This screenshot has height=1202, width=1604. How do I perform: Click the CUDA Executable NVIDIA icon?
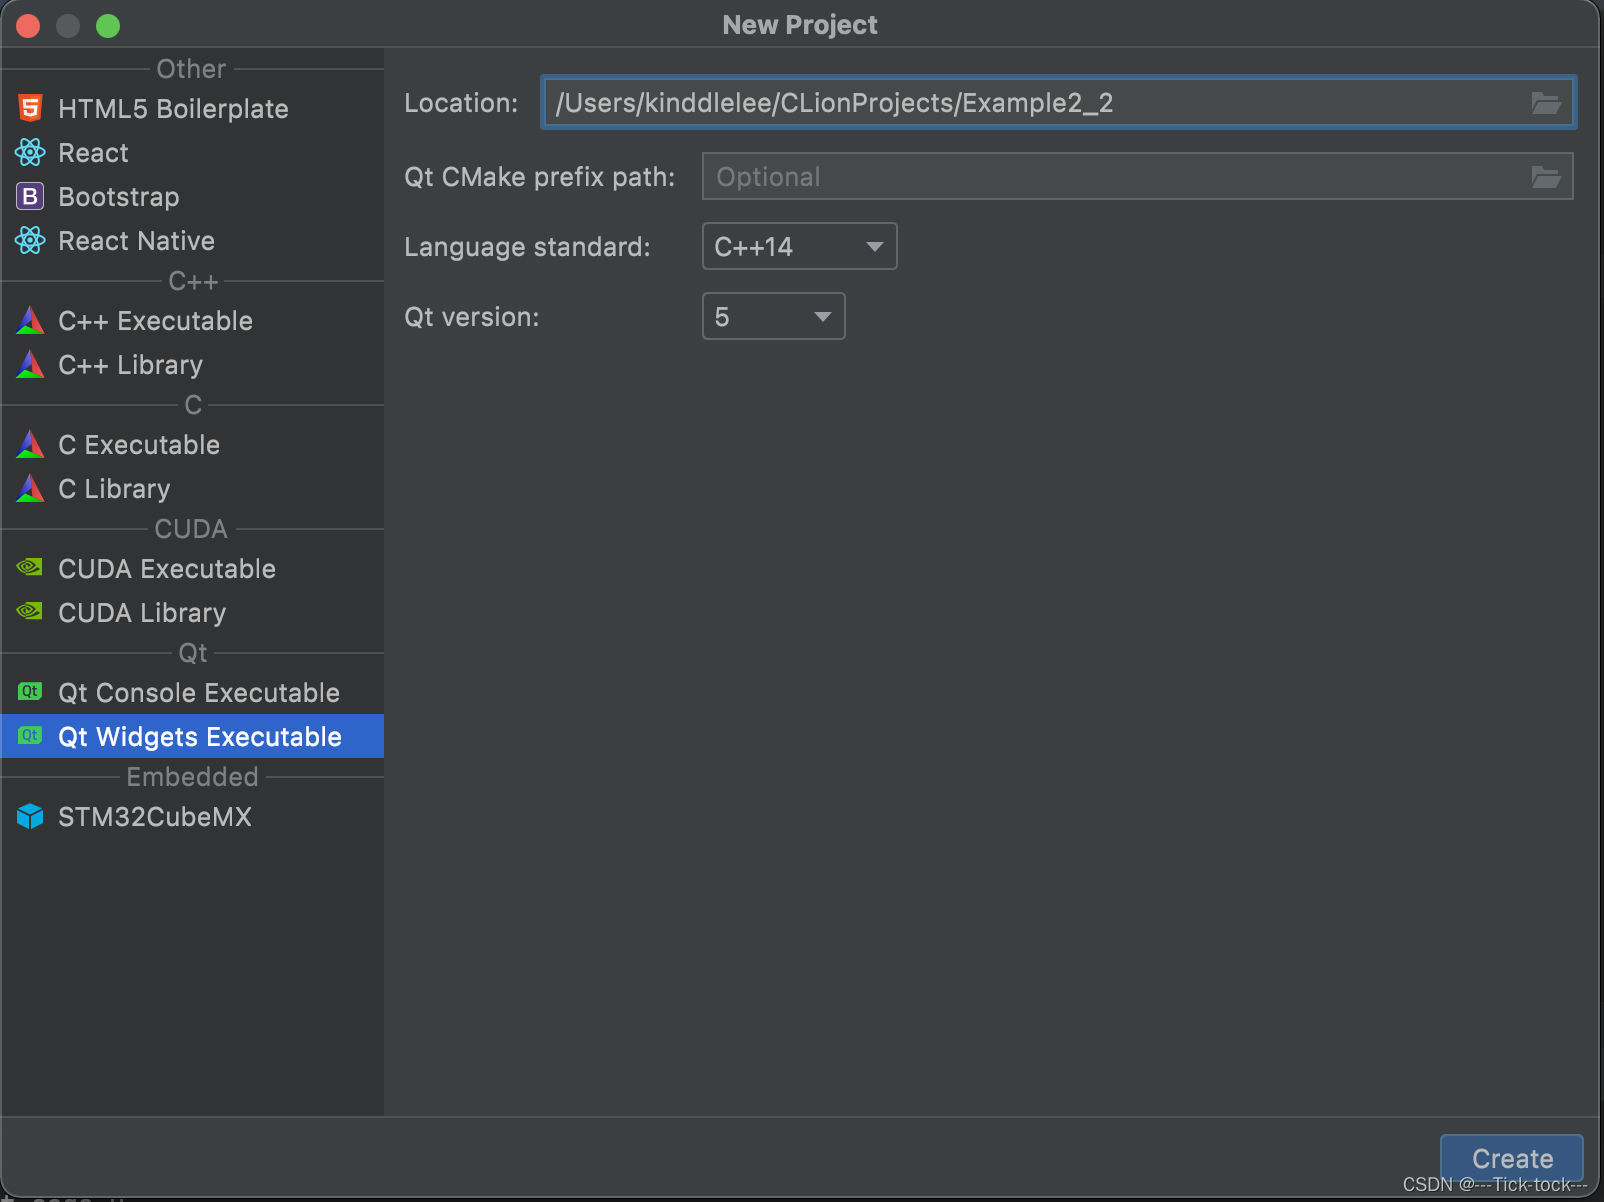(30, 567)
